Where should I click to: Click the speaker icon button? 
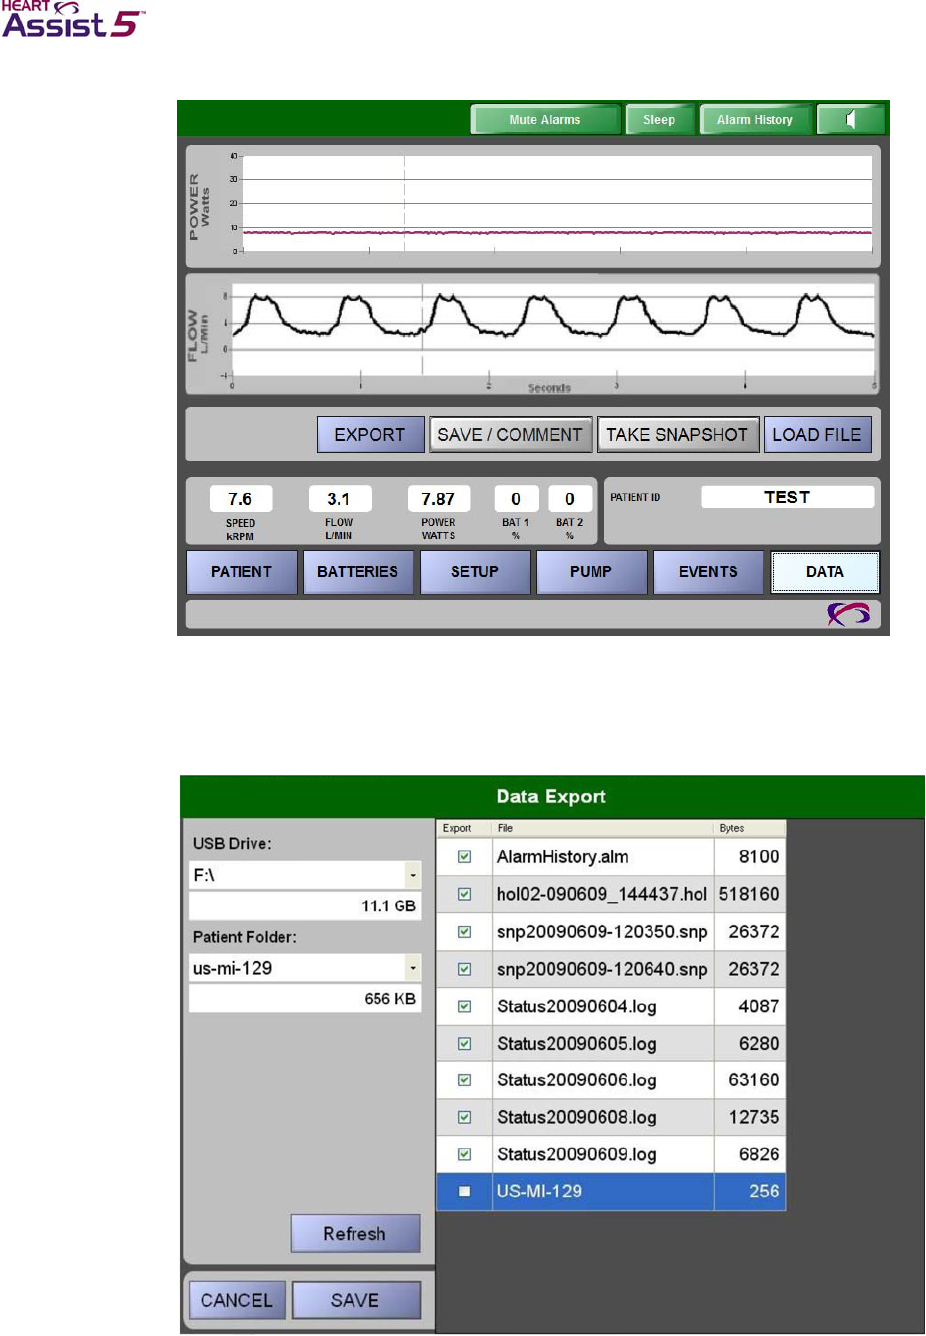[851, 120]
